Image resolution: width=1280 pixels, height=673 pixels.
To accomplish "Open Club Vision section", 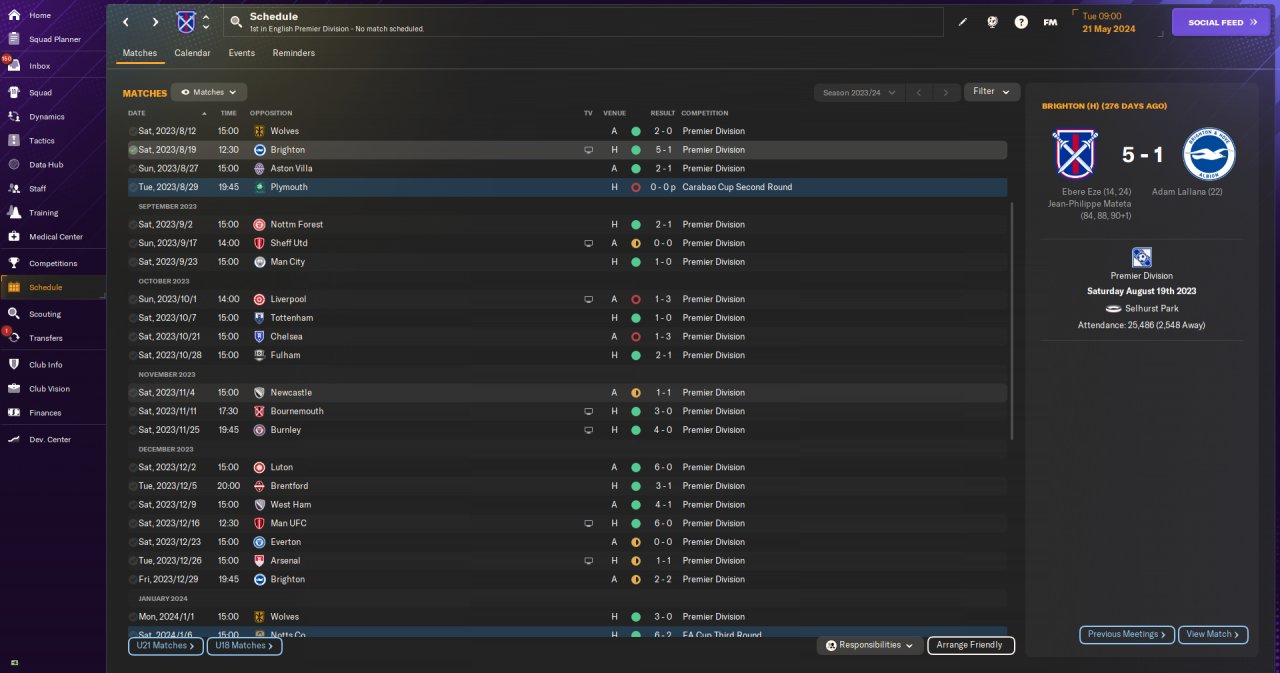I will [x=49, y=389].
